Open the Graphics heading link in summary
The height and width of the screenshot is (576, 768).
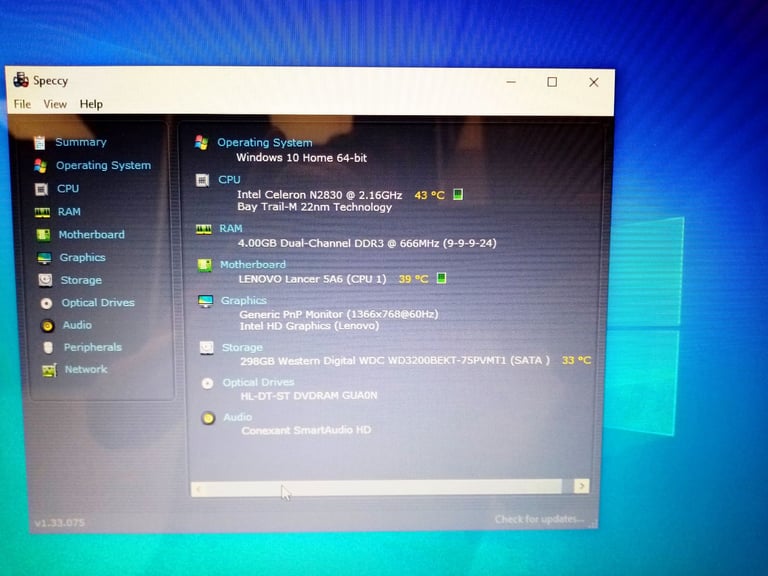pos(243,300)
